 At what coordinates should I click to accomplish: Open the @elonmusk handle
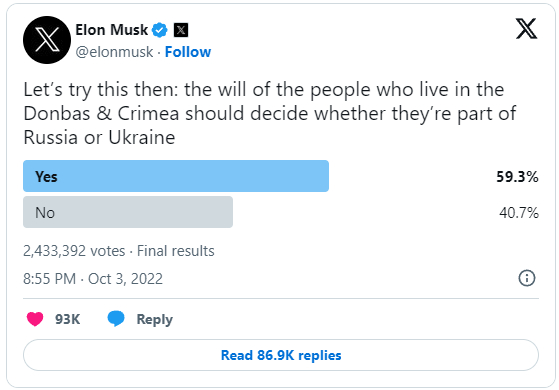coord(114,52)
